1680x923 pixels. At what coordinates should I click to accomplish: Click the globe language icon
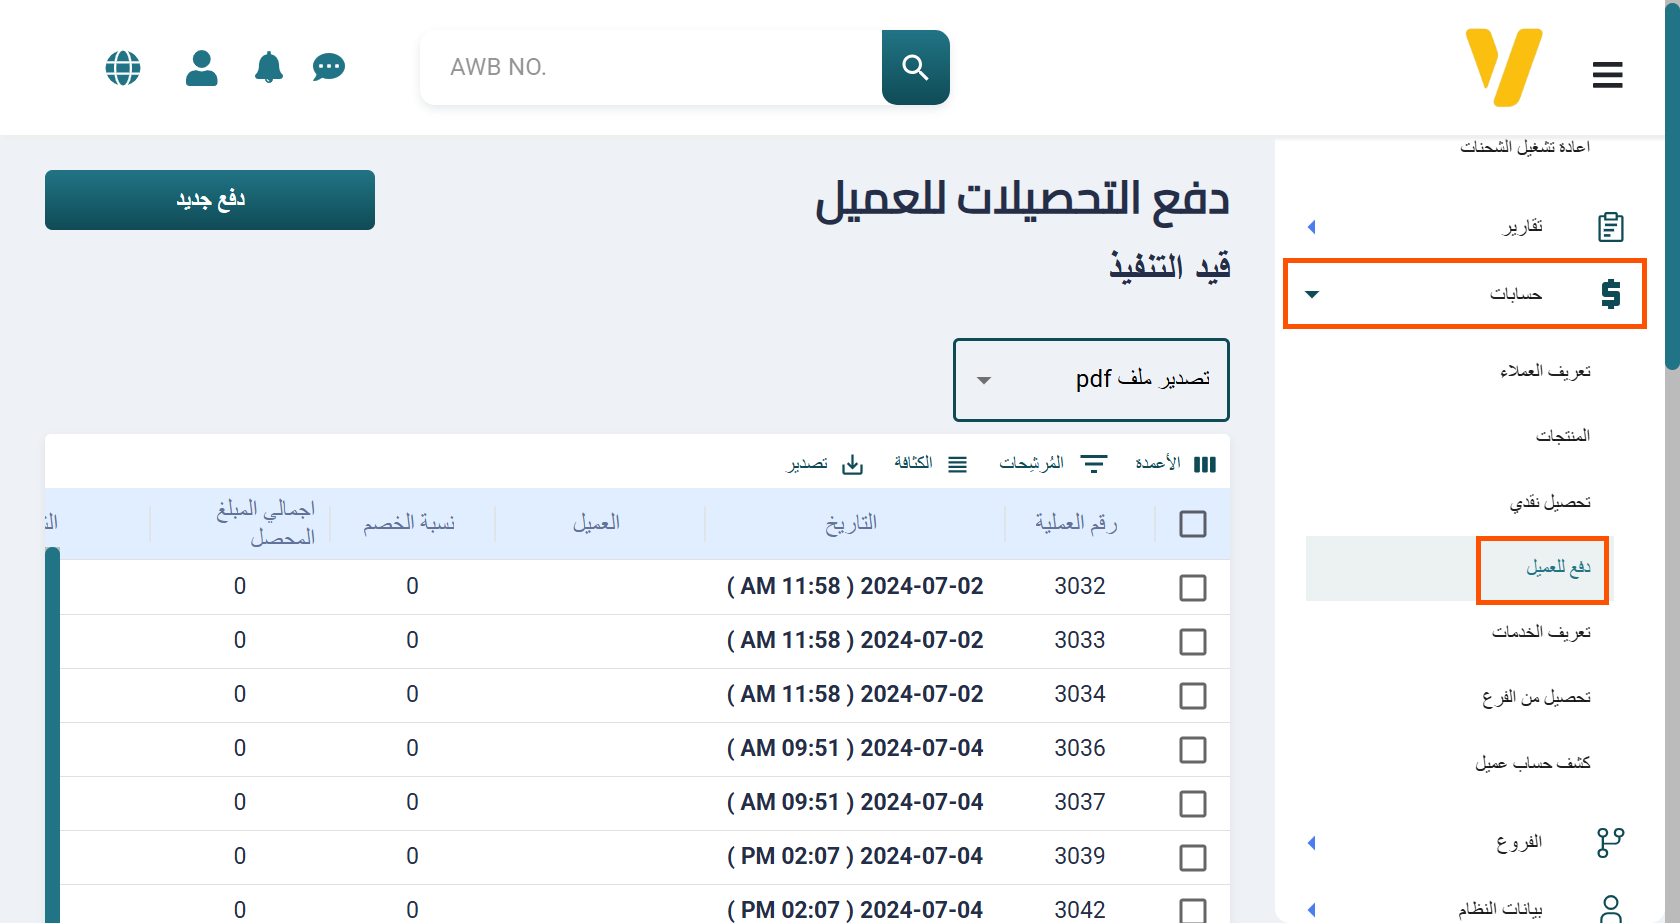(x=123, y=68)
